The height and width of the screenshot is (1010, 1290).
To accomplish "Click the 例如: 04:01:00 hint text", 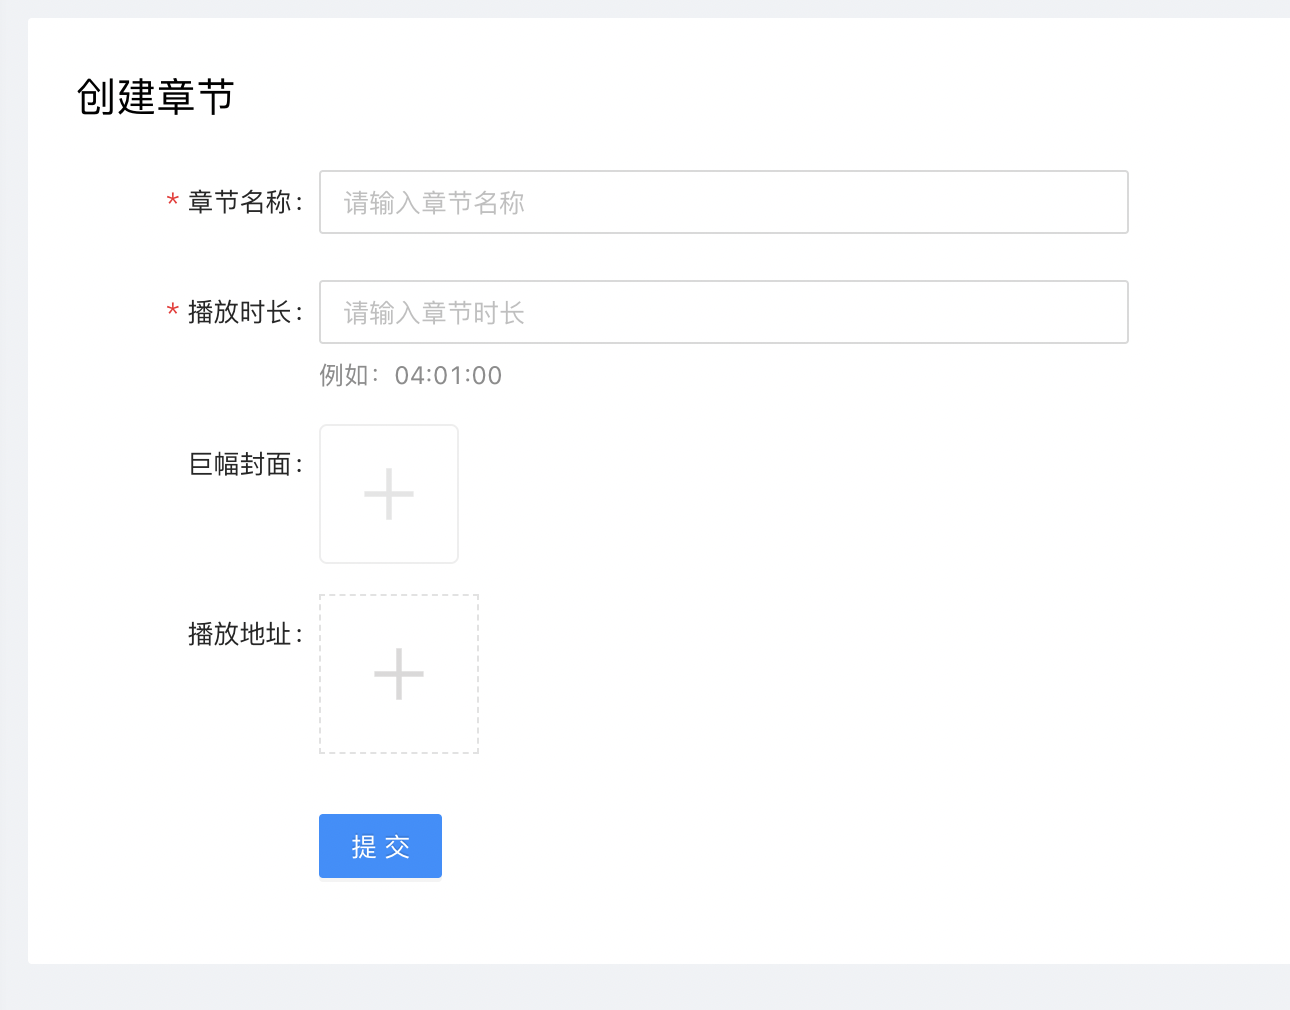I will [410, 375].
